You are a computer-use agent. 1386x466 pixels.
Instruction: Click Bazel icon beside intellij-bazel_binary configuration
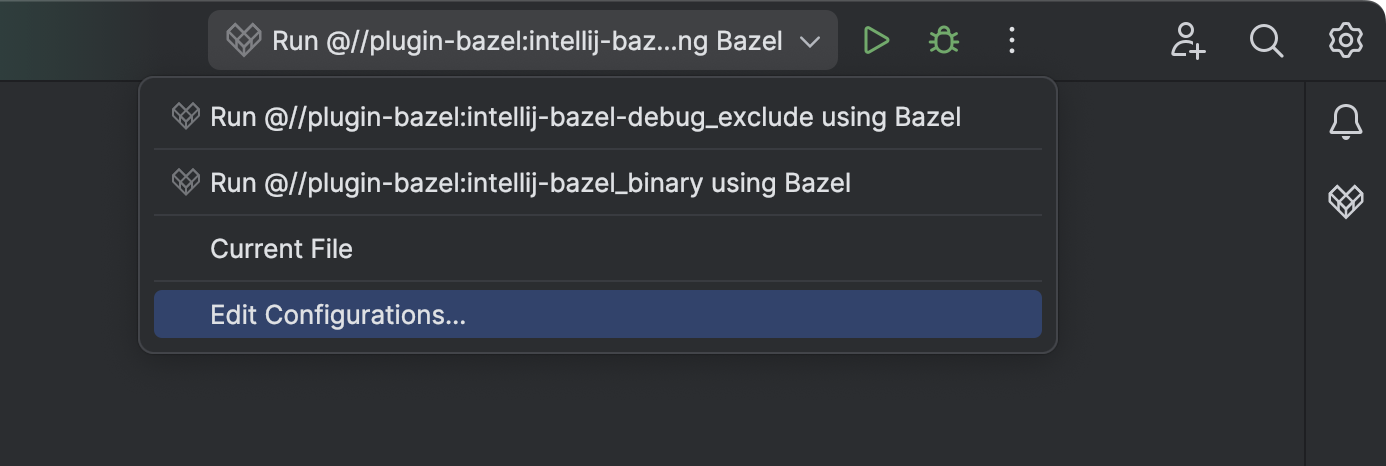click(186, 183)
